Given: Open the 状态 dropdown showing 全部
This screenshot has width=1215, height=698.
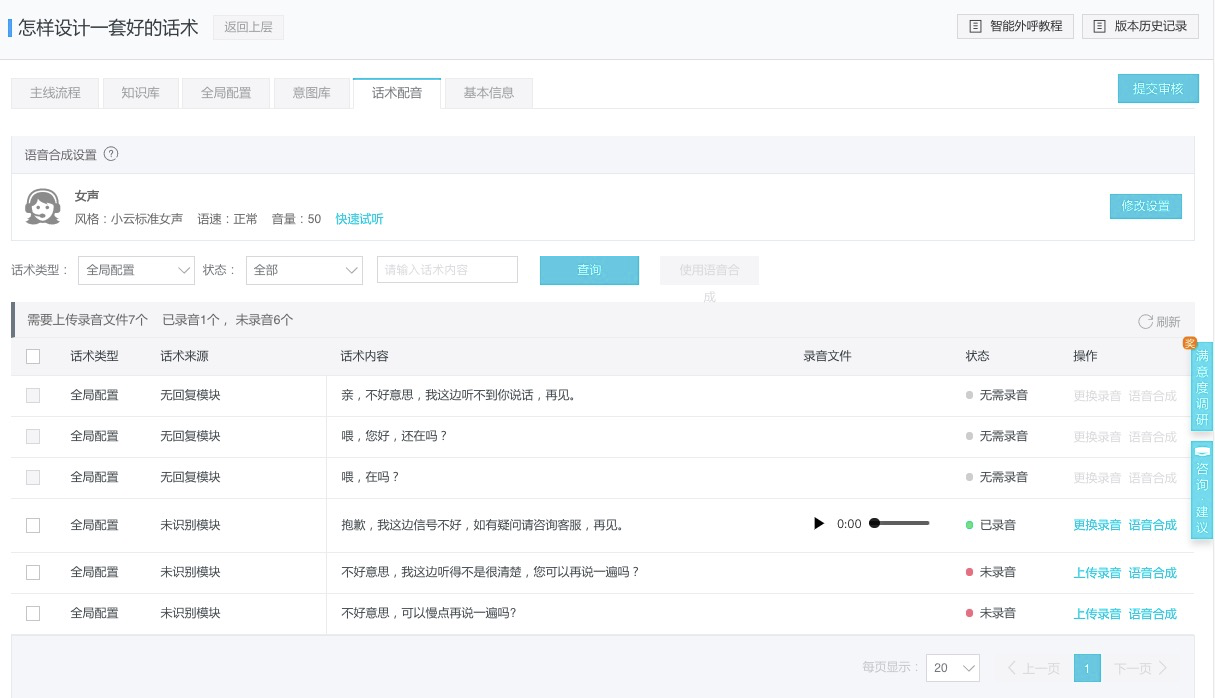Looking at the screenshot, I should point(304,270).
